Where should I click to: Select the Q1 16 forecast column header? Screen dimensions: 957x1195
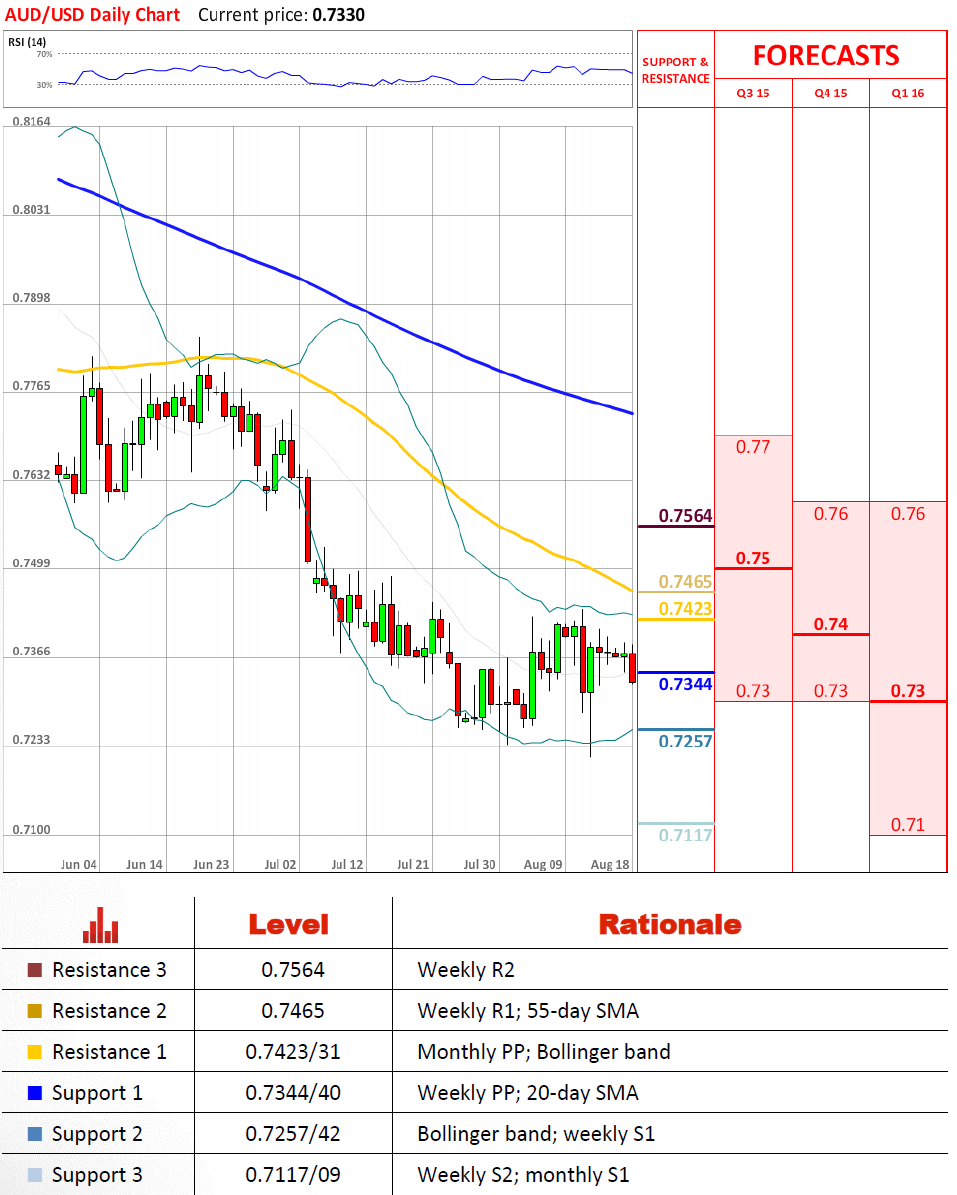point(908,93)
